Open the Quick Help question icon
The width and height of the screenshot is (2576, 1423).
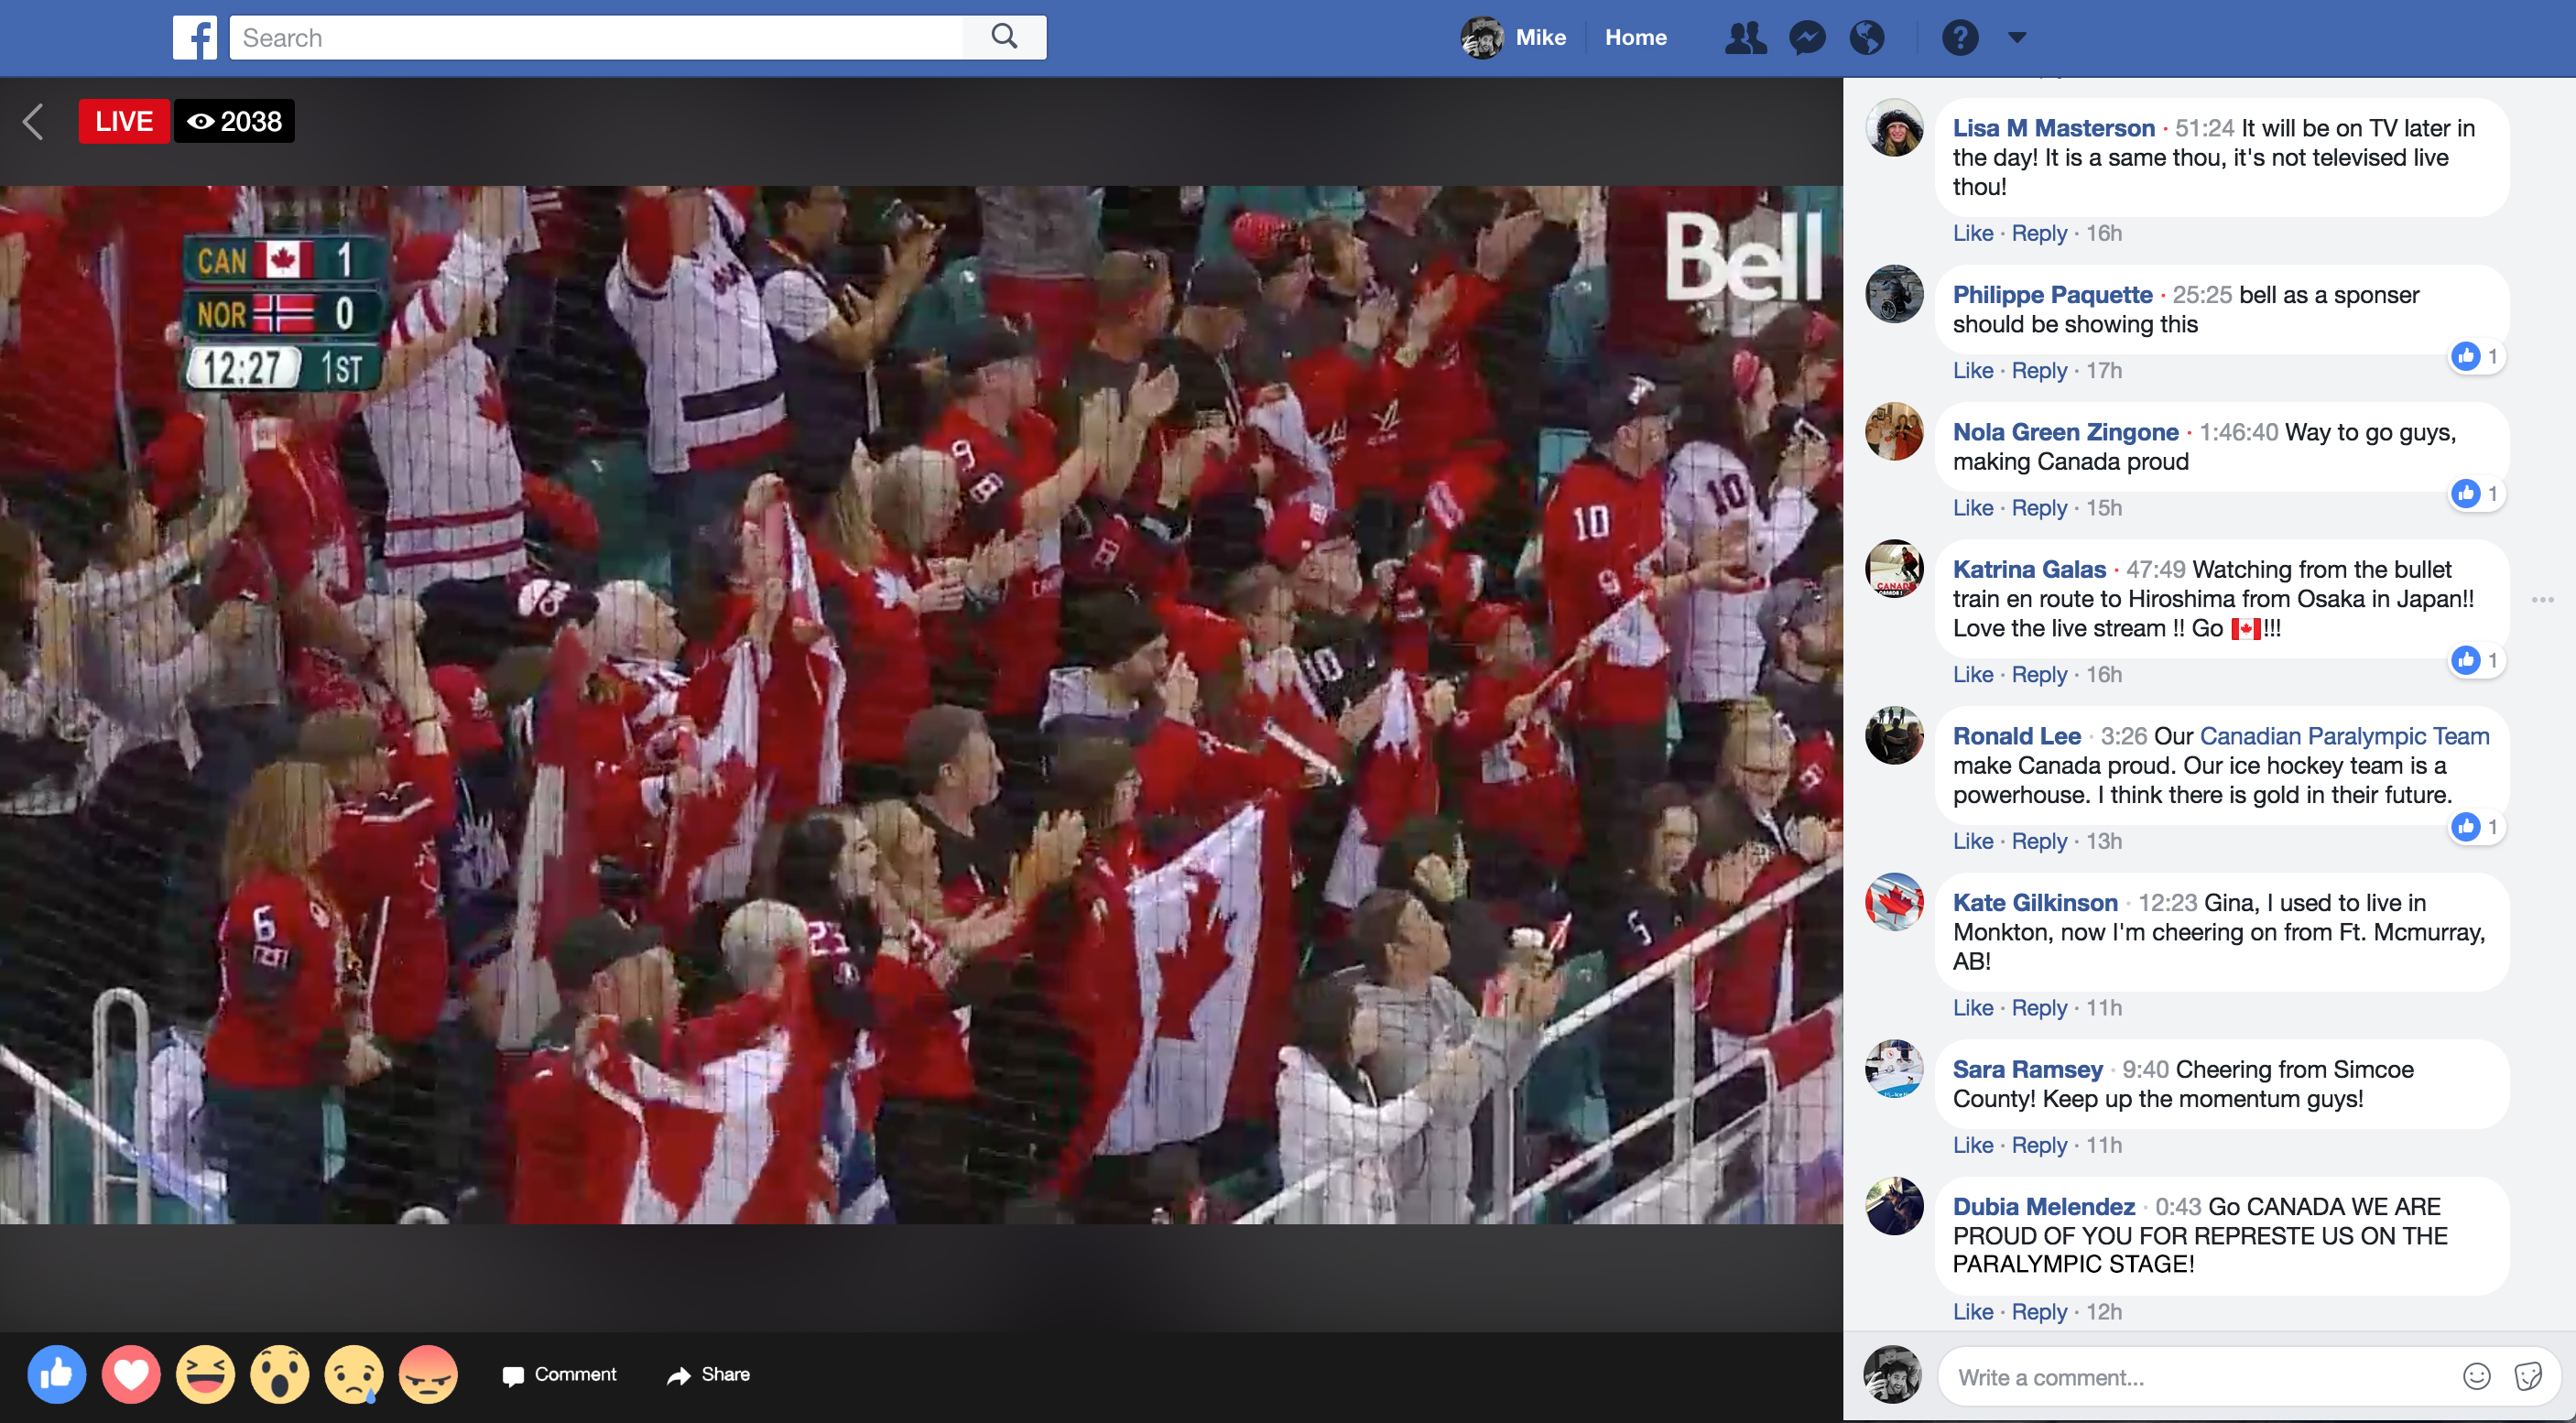point(1959,38)
